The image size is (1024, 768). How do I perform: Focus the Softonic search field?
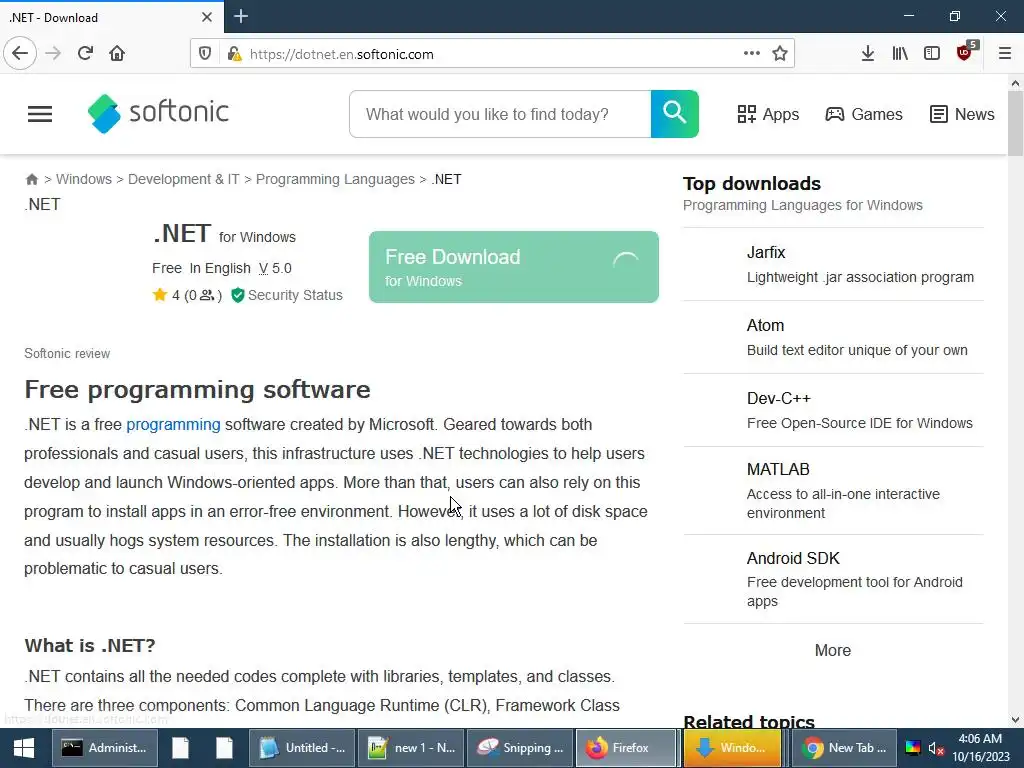point(500,114)
